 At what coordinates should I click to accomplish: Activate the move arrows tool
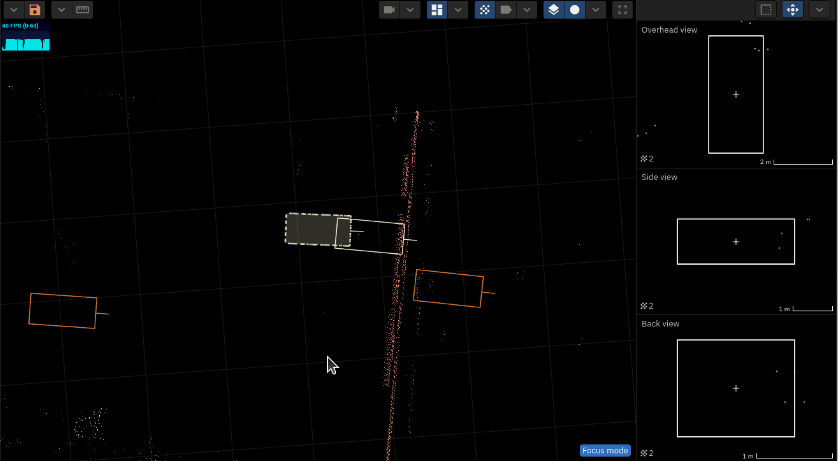point(792,10)
